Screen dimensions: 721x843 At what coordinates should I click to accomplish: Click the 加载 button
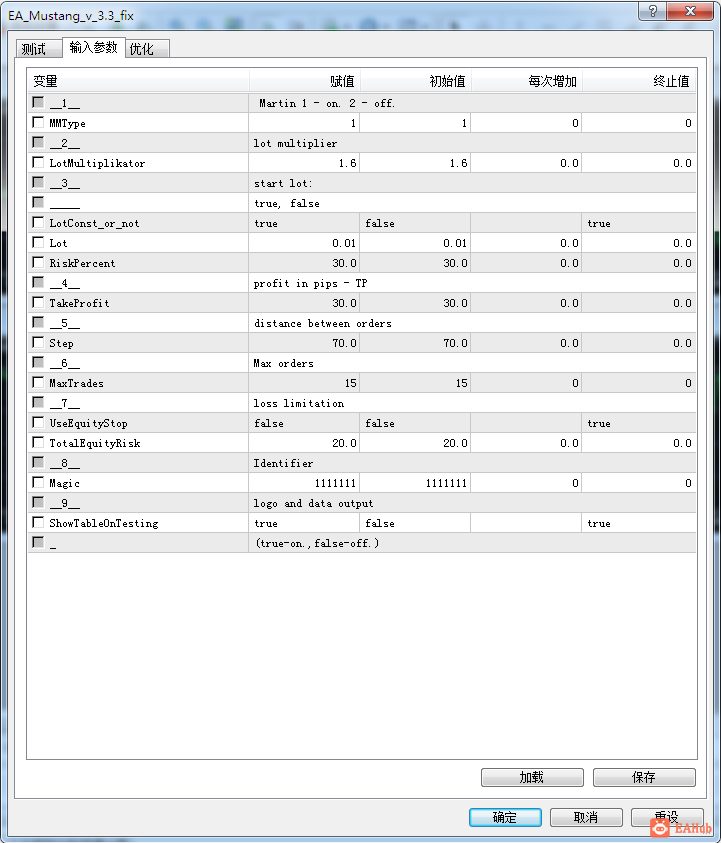(532, 777)
